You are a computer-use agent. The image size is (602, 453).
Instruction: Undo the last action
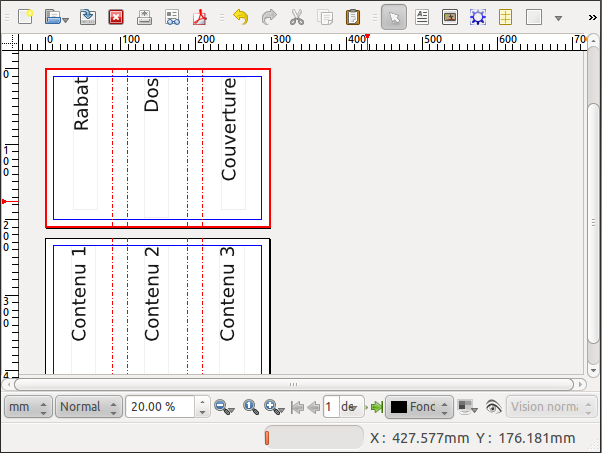pos(241,17)
